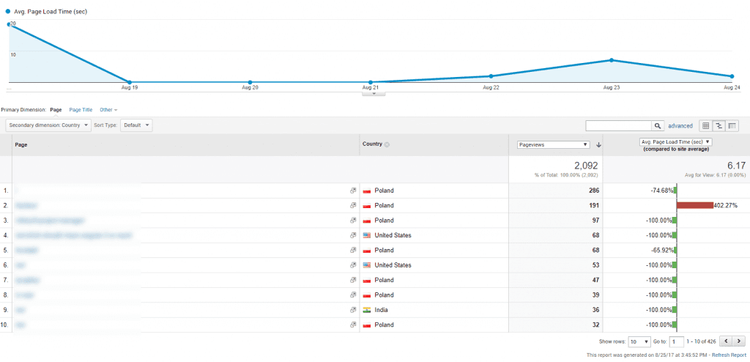The height and width of the screenshot is (362, 750).
Task: Expand the chart collapse handle below graph
Action: pyautogui.click(x=374, y=93)
